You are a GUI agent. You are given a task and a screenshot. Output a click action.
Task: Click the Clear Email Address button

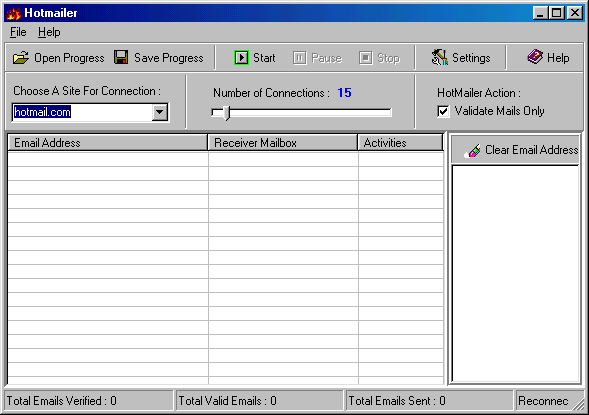515,150
